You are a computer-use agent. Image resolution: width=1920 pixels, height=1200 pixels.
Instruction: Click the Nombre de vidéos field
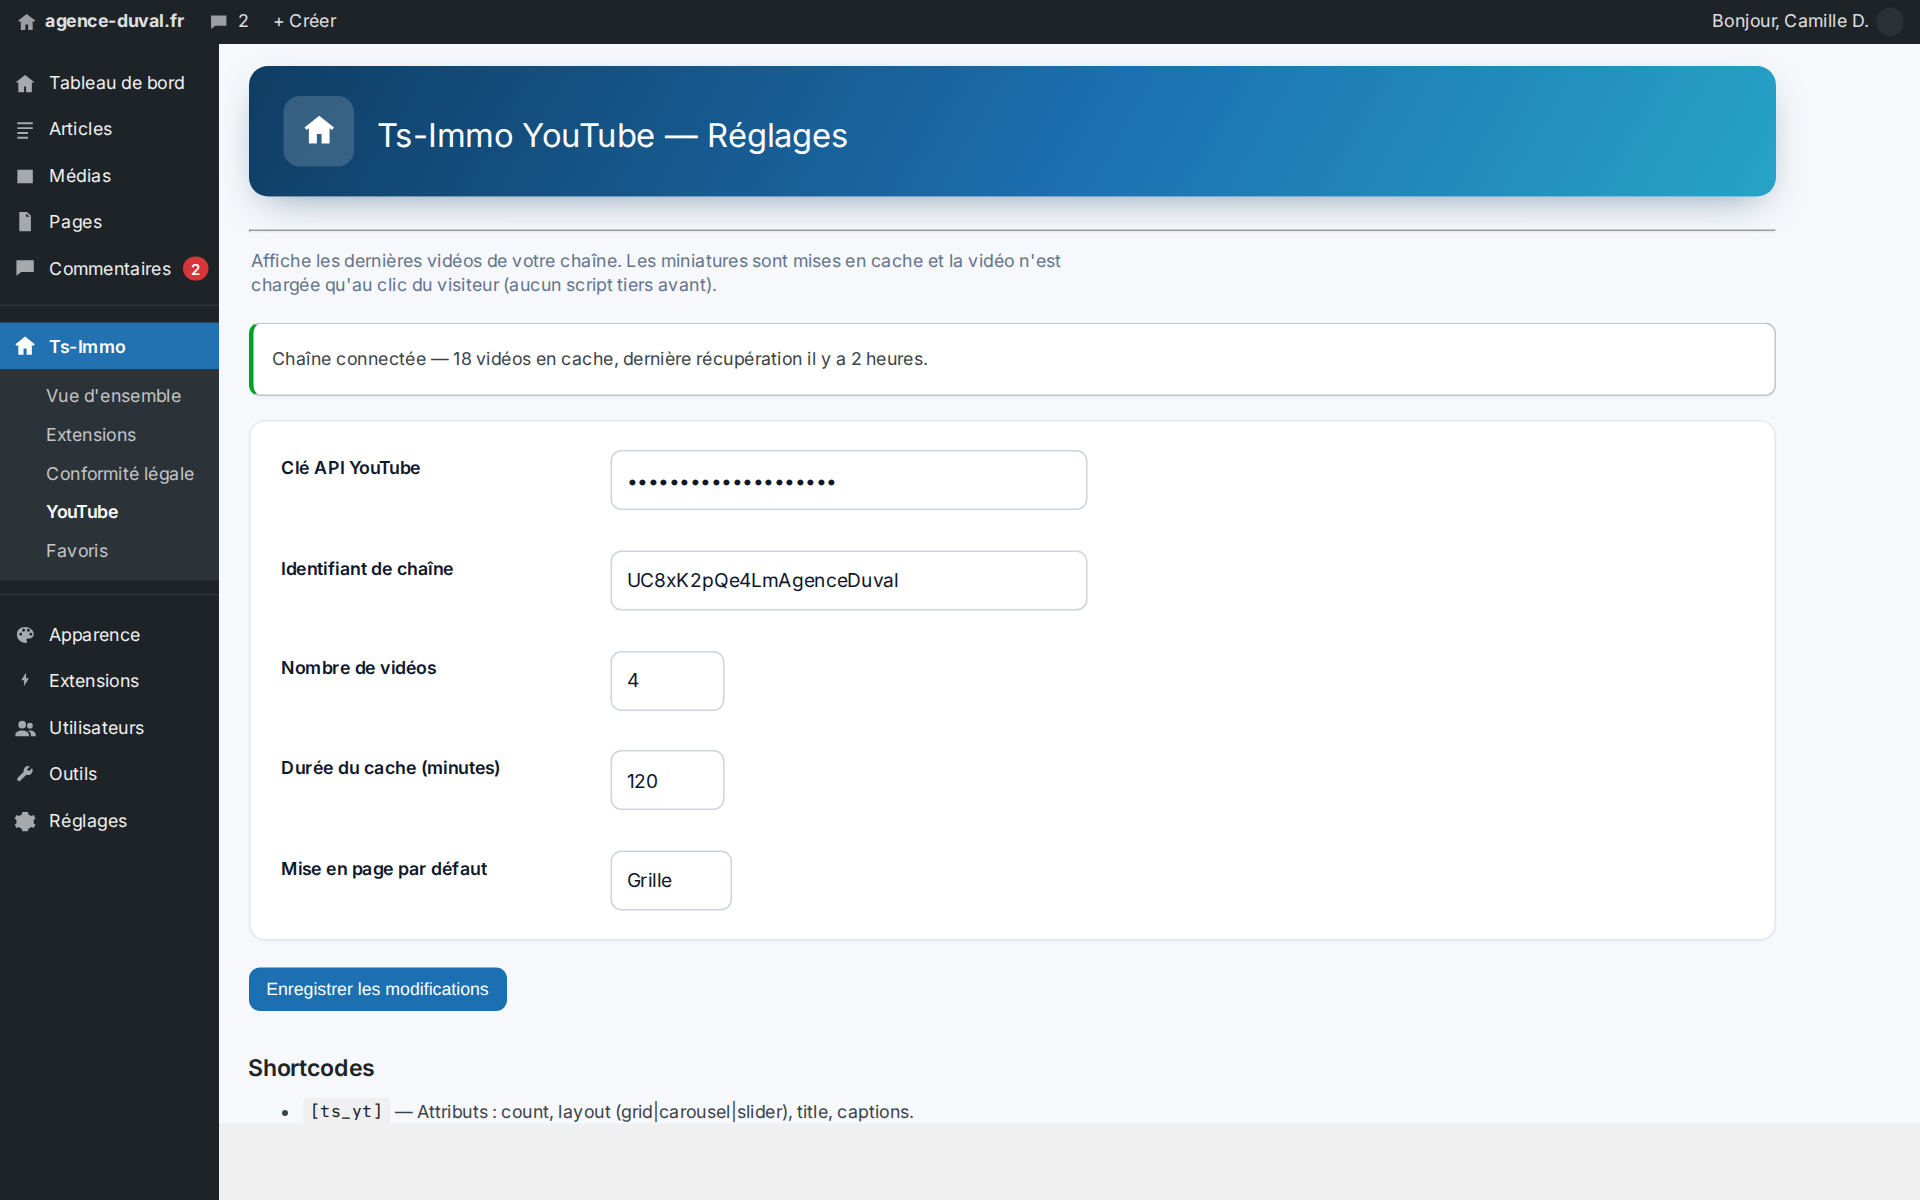pyautogui.click(x=667, y=681)
